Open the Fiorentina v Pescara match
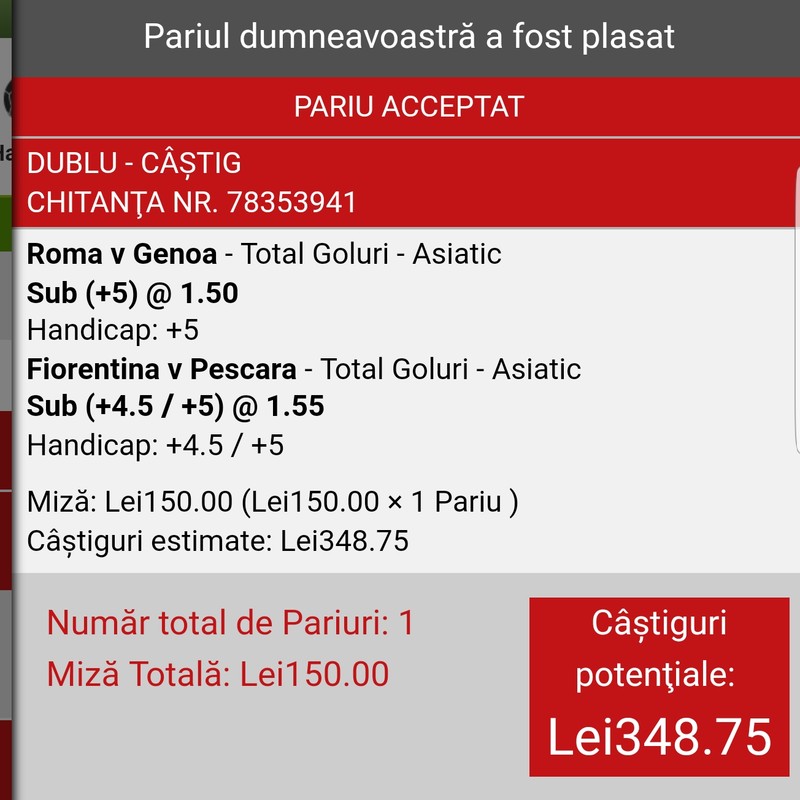 [x=162, y=369]
